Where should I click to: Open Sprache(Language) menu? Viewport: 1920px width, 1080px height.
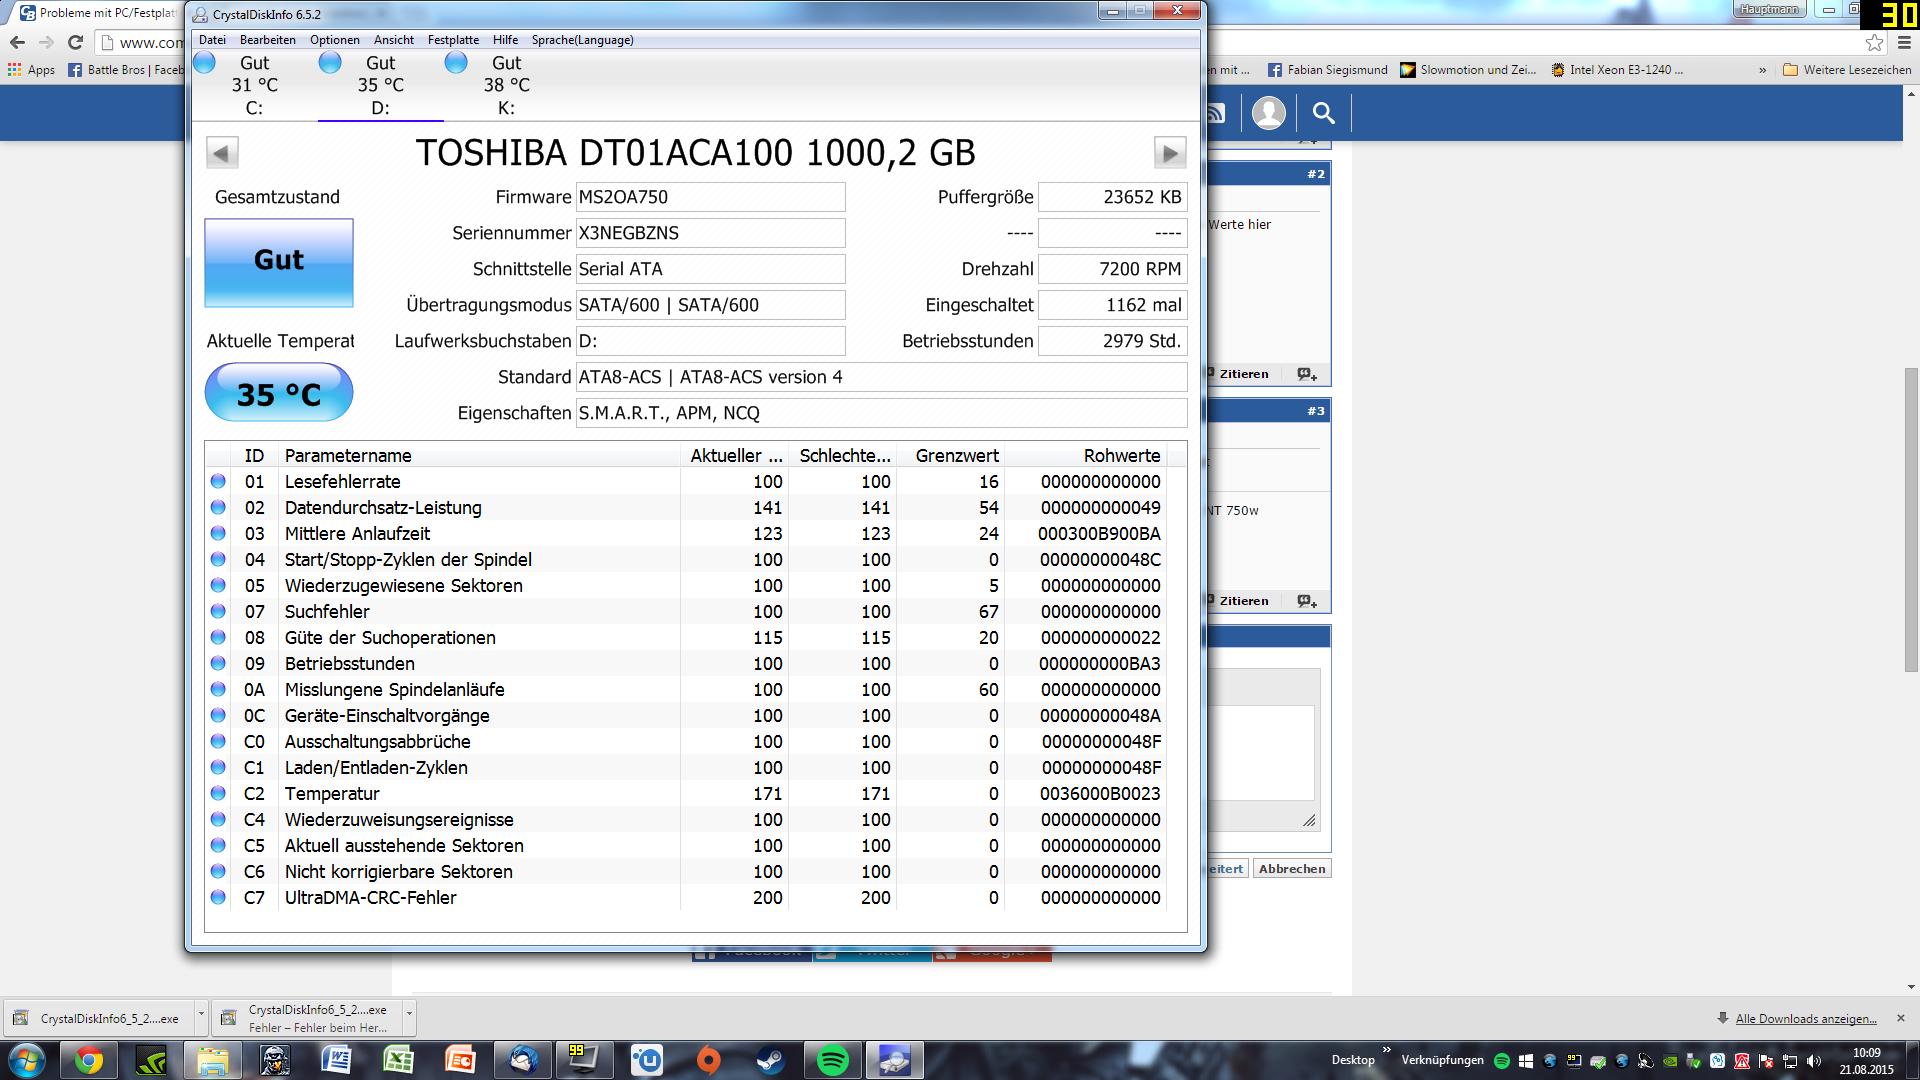coord(582,40)
